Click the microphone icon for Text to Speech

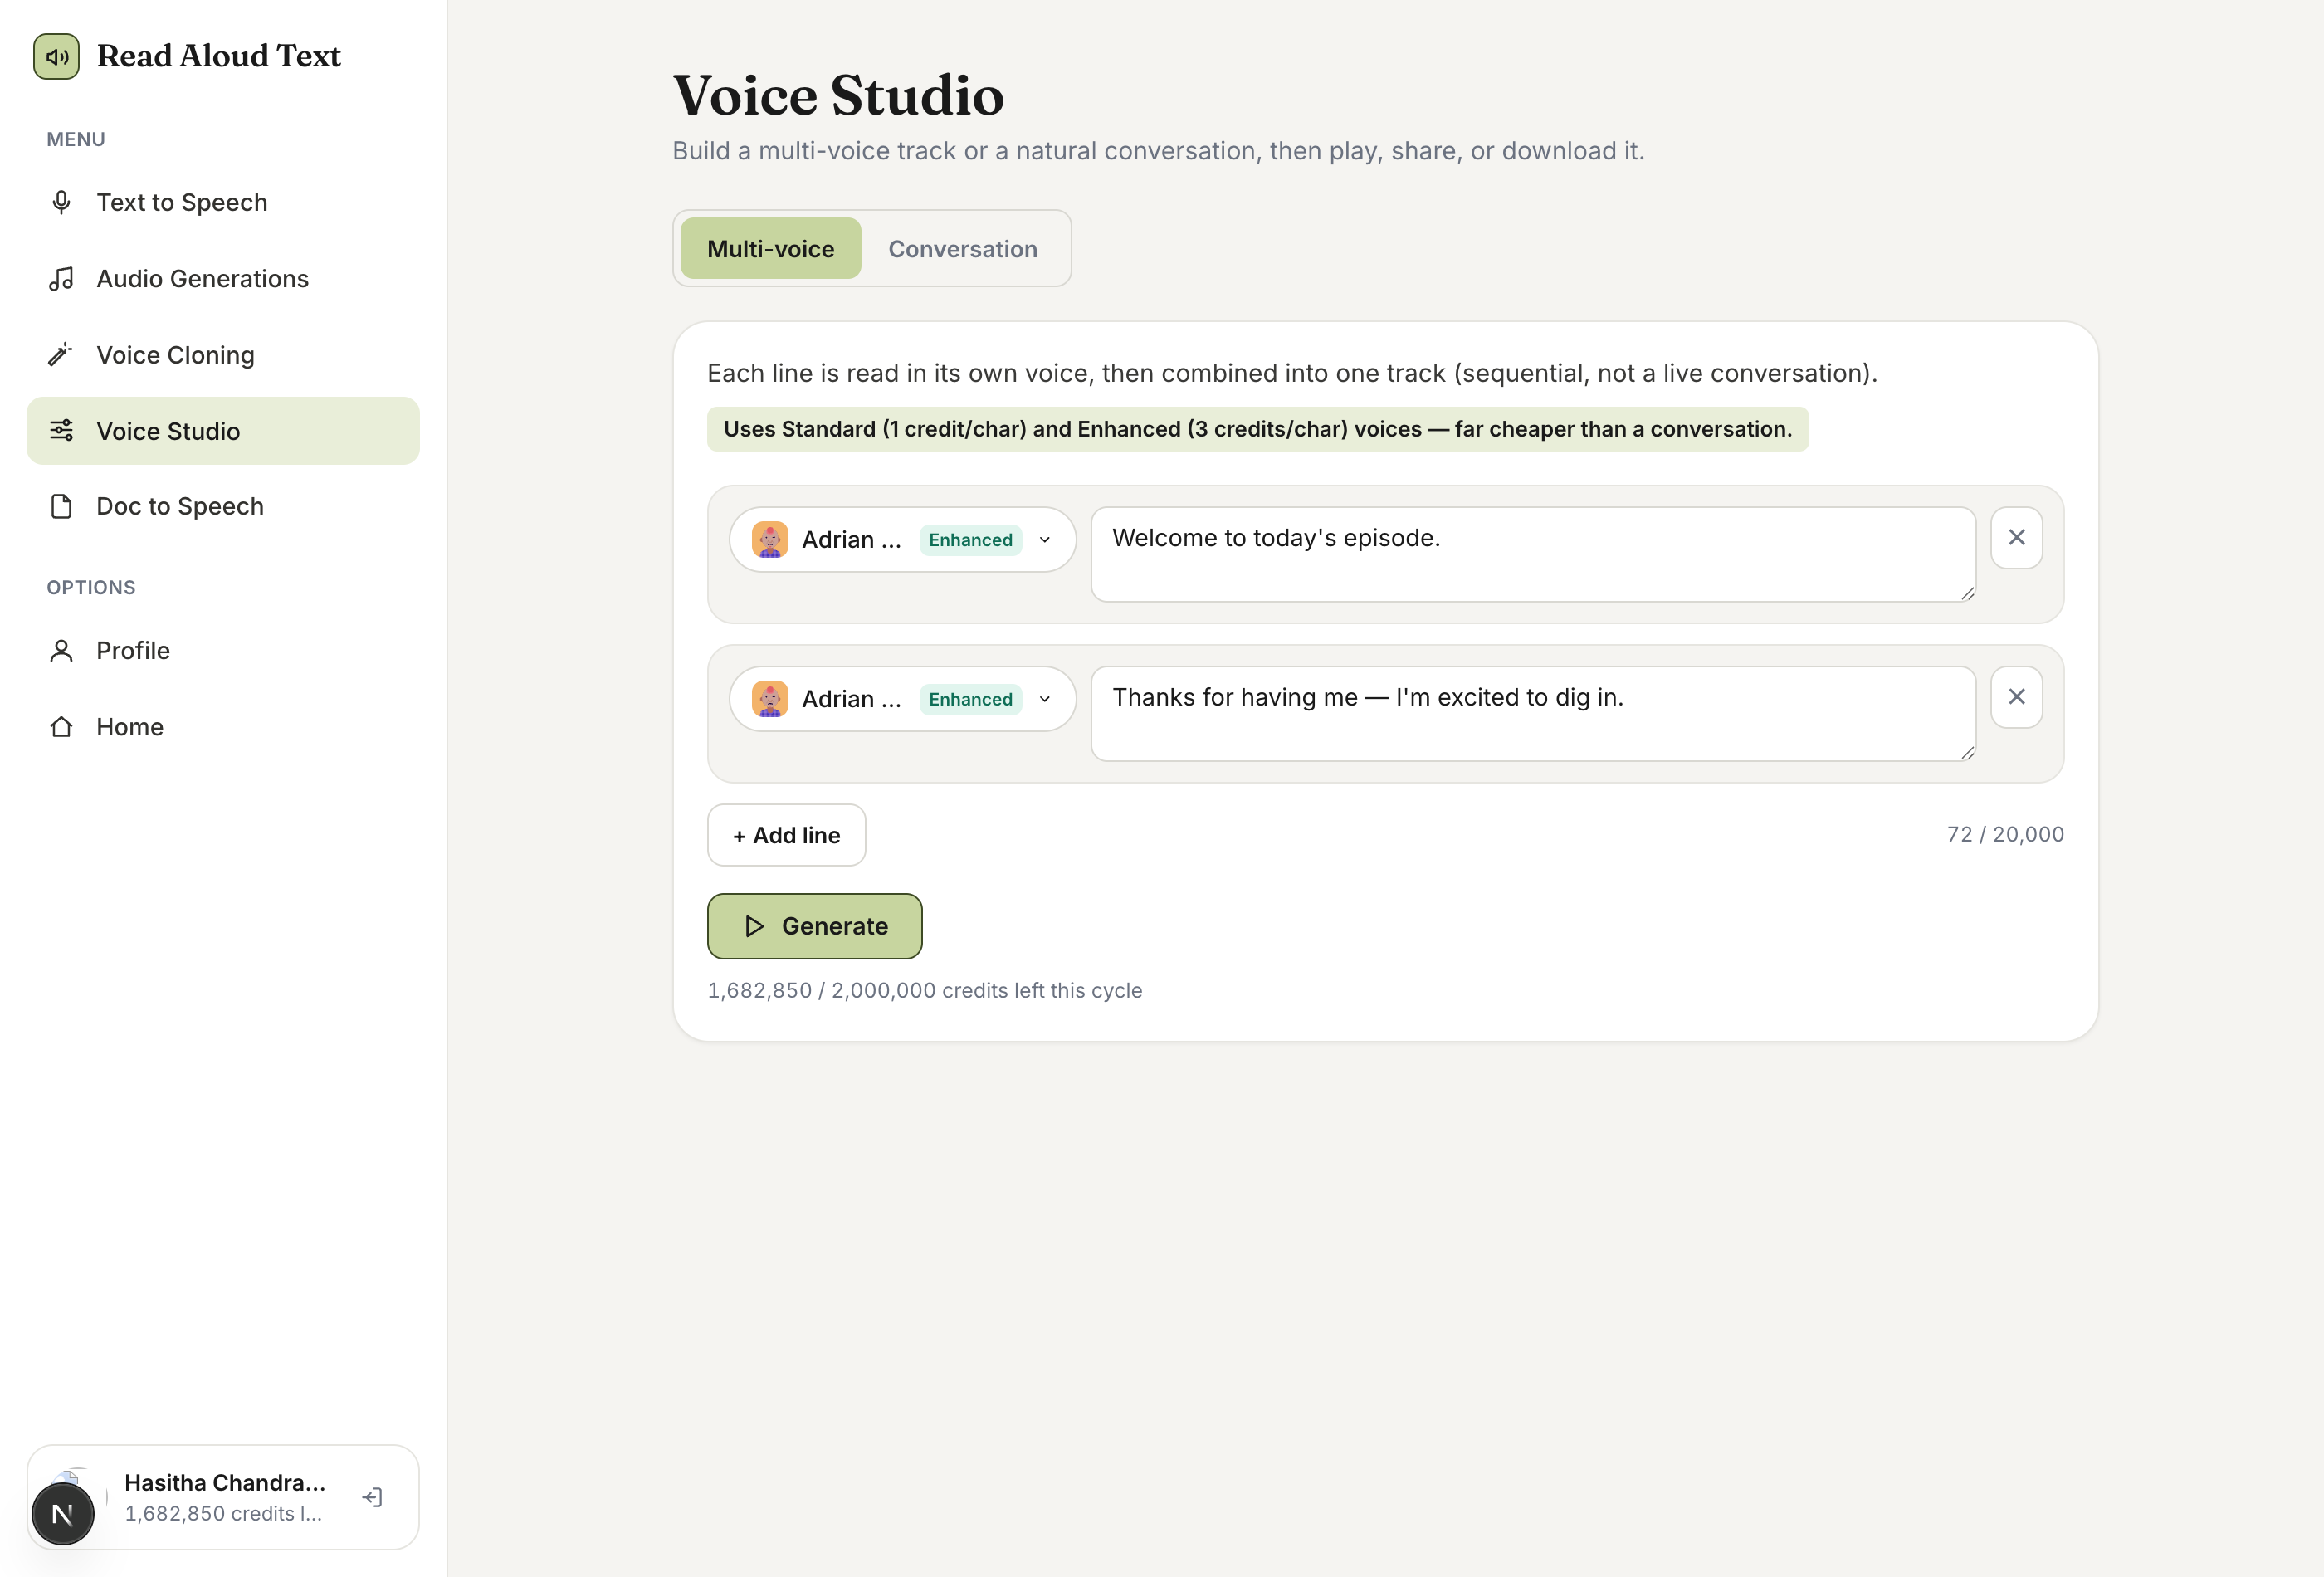[61, 202]
